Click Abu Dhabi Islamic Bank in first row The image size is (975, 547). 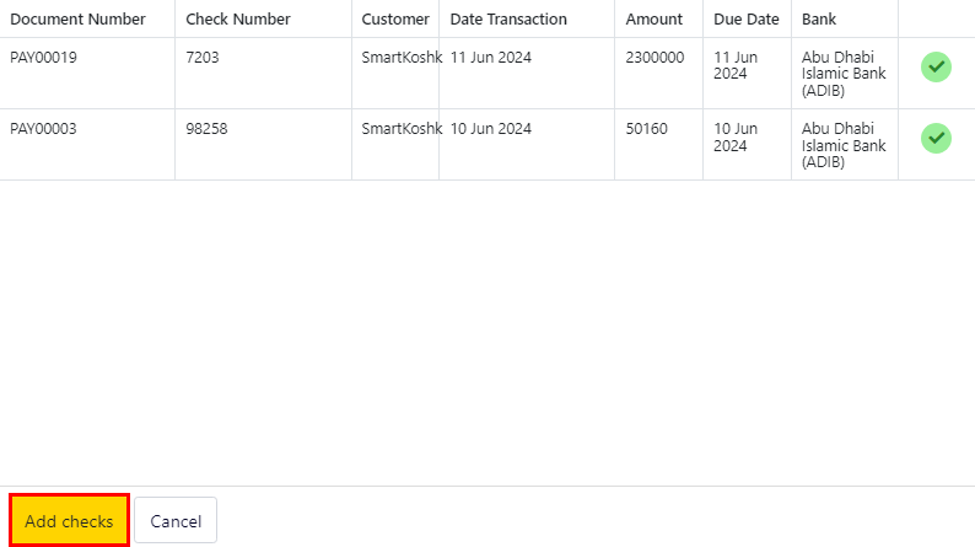843,73
